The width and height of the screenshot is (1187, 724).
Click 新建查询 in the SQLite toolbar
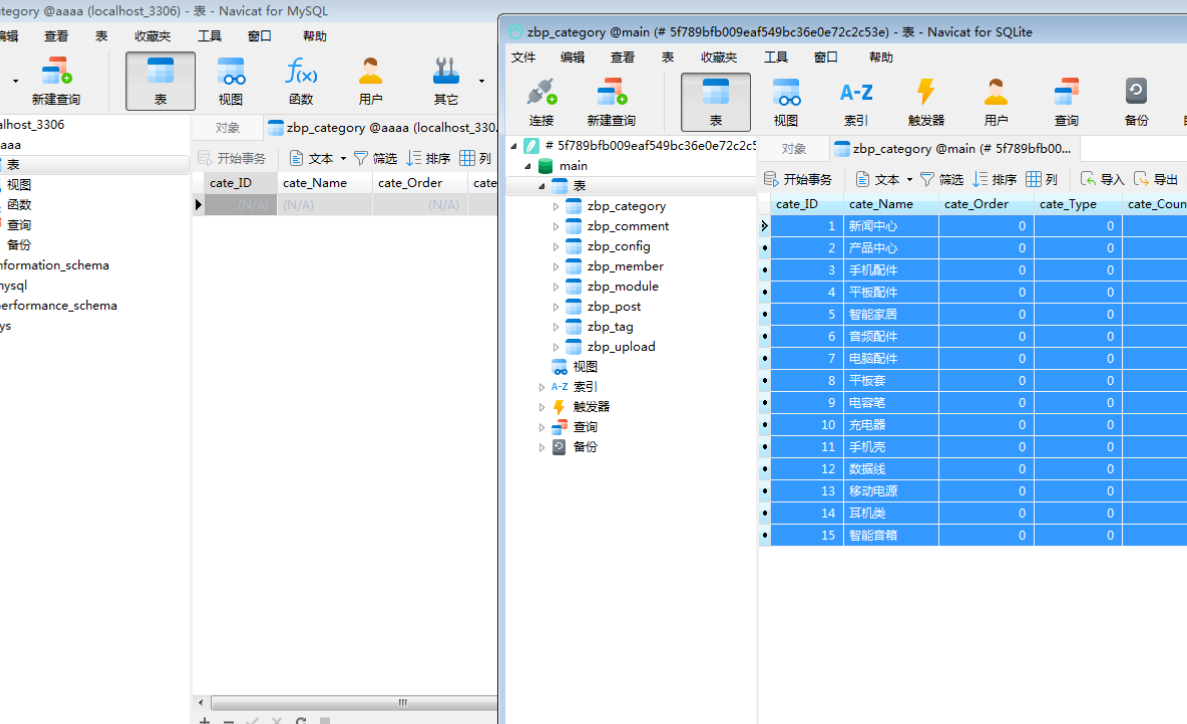611,101
